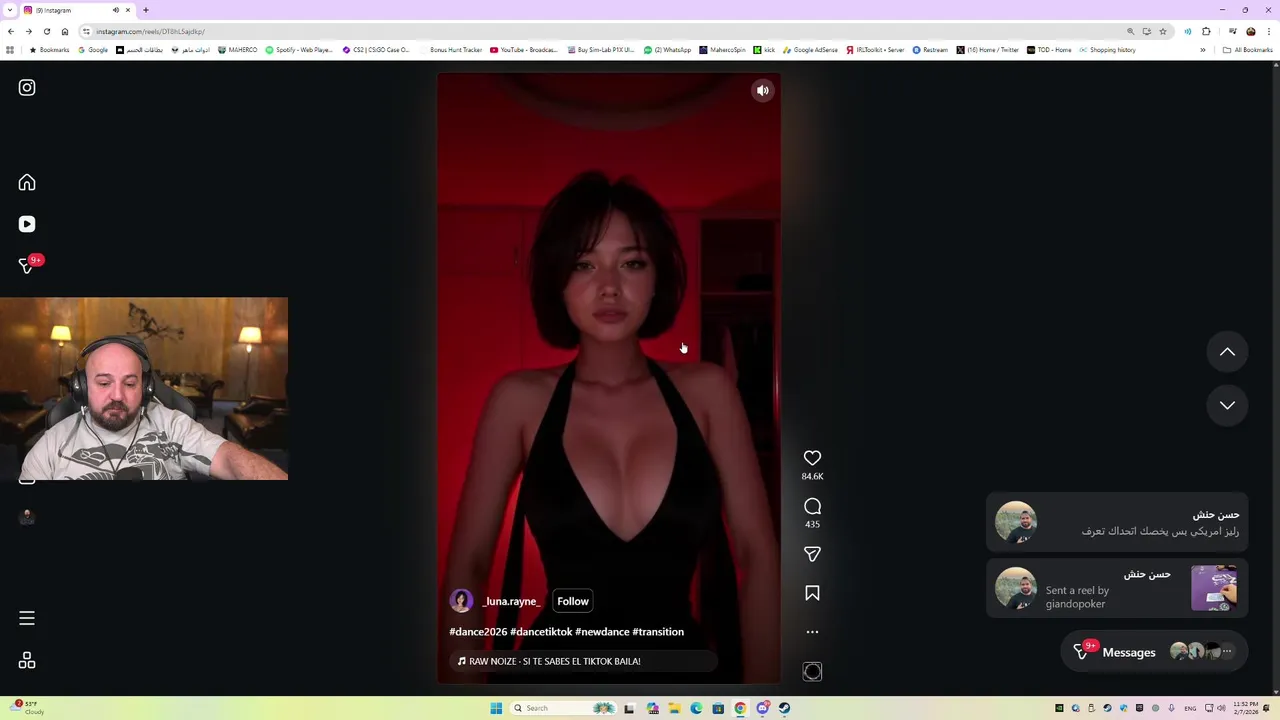The width and height of the screenshot is (1280, 720).
Task: Open Instagram home via logo icon
Action: point(27,88)
